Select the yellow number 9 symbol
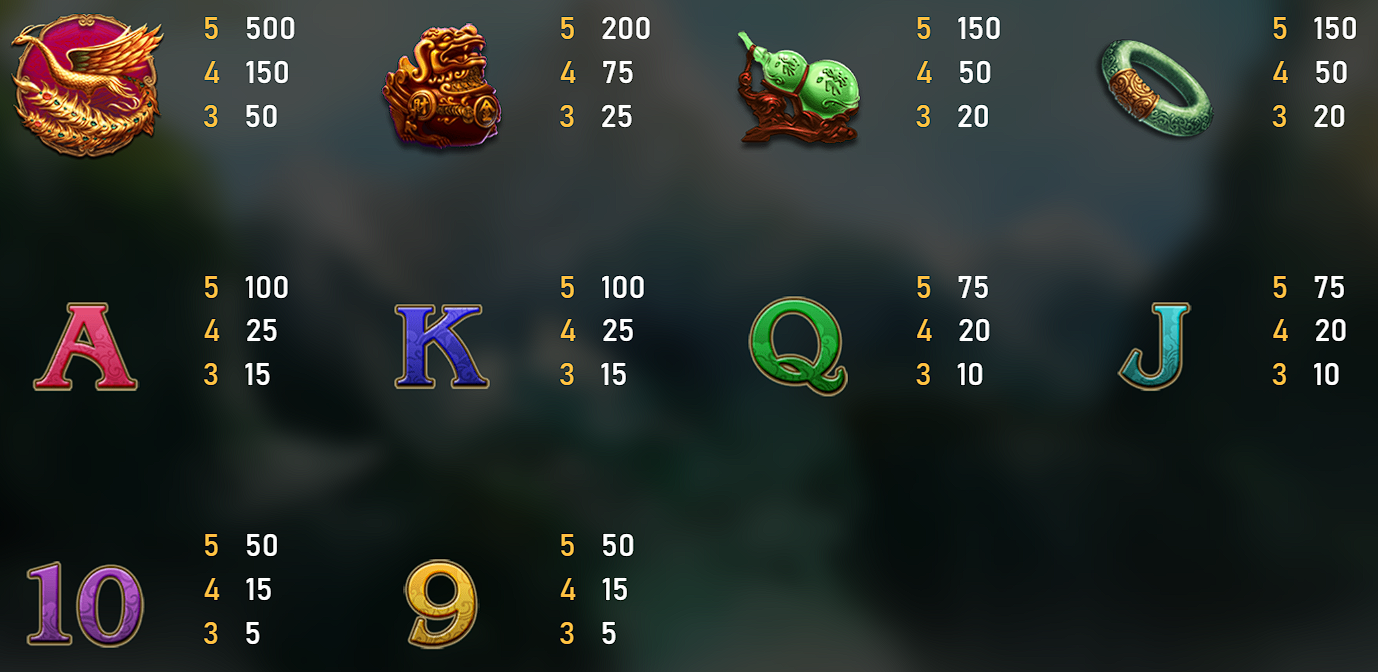This screenshot has width=1378, height=672. coord(441,603)
